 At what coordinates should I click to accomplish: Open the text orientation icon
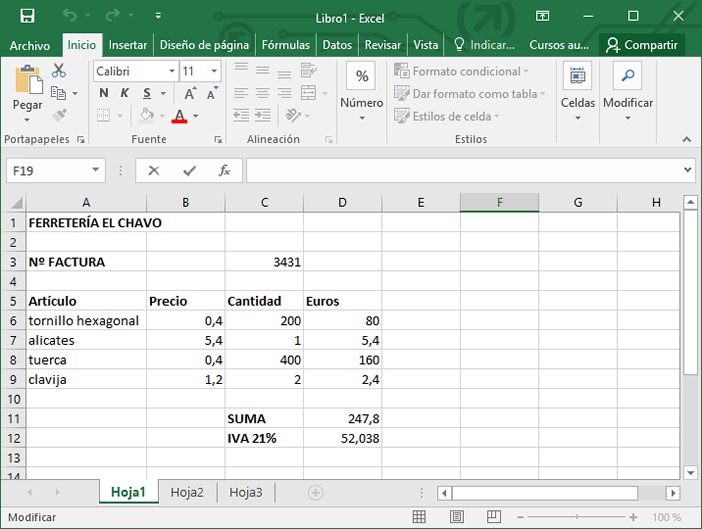293,115
